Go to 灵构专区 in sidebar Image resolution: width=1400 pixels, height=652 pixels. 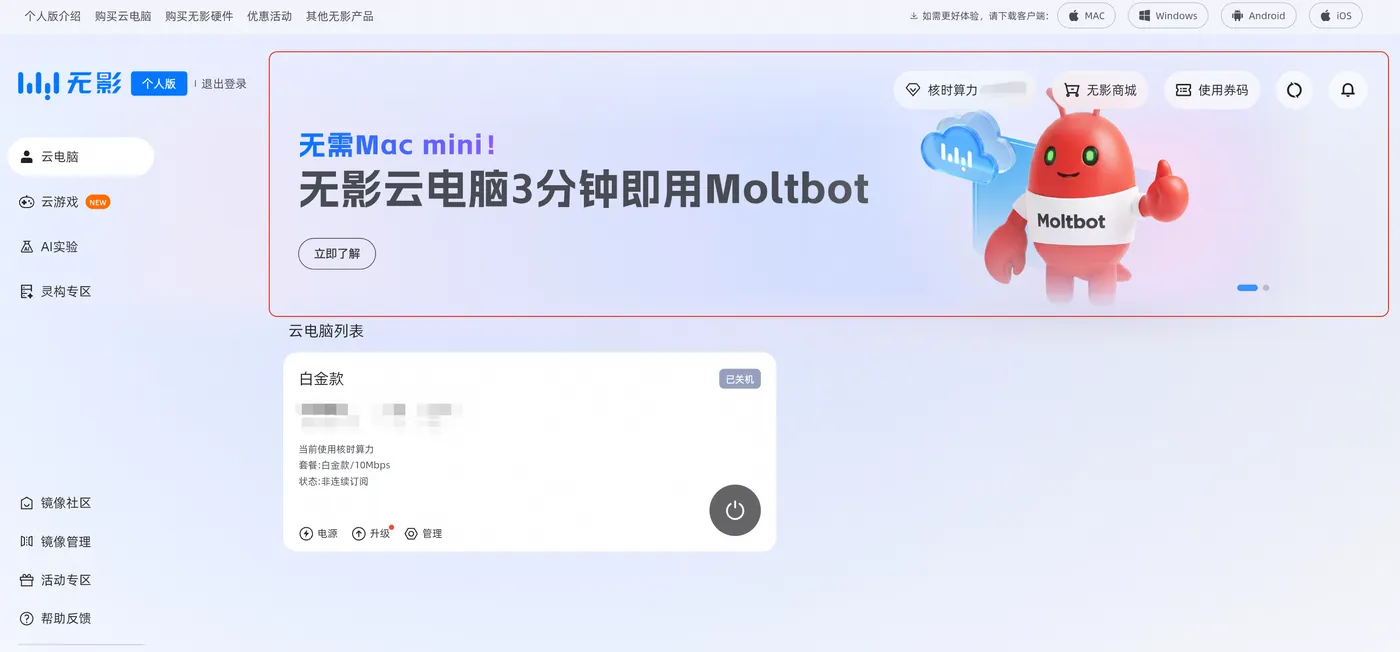pos(55,292)
